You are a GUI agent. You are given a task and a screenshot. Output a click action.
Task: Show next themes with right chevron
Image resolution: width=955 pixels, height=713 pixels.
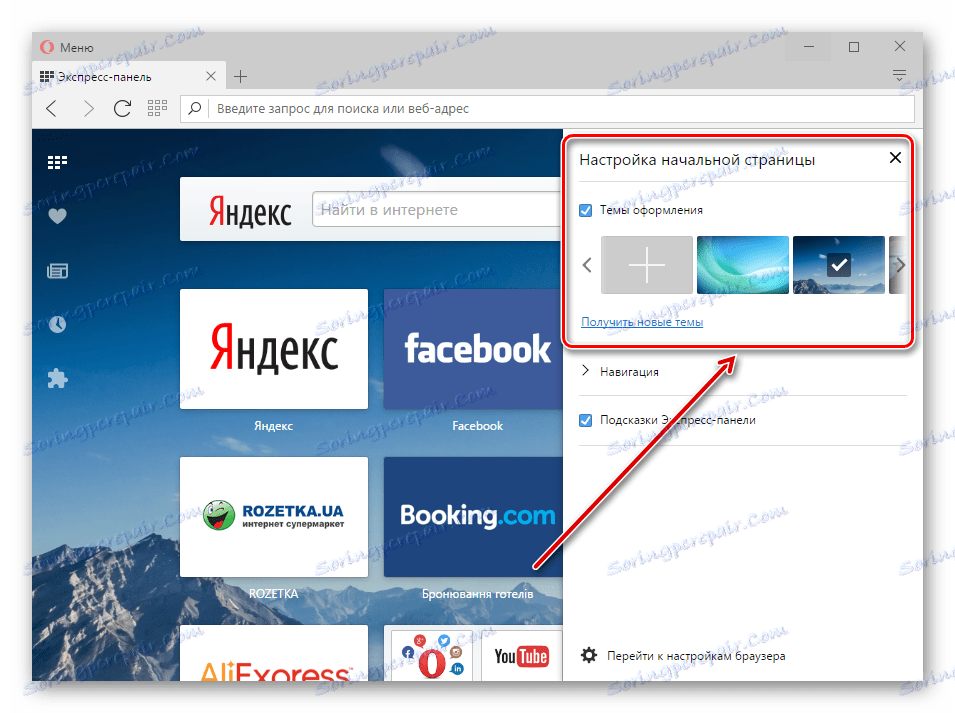[900, 265]
